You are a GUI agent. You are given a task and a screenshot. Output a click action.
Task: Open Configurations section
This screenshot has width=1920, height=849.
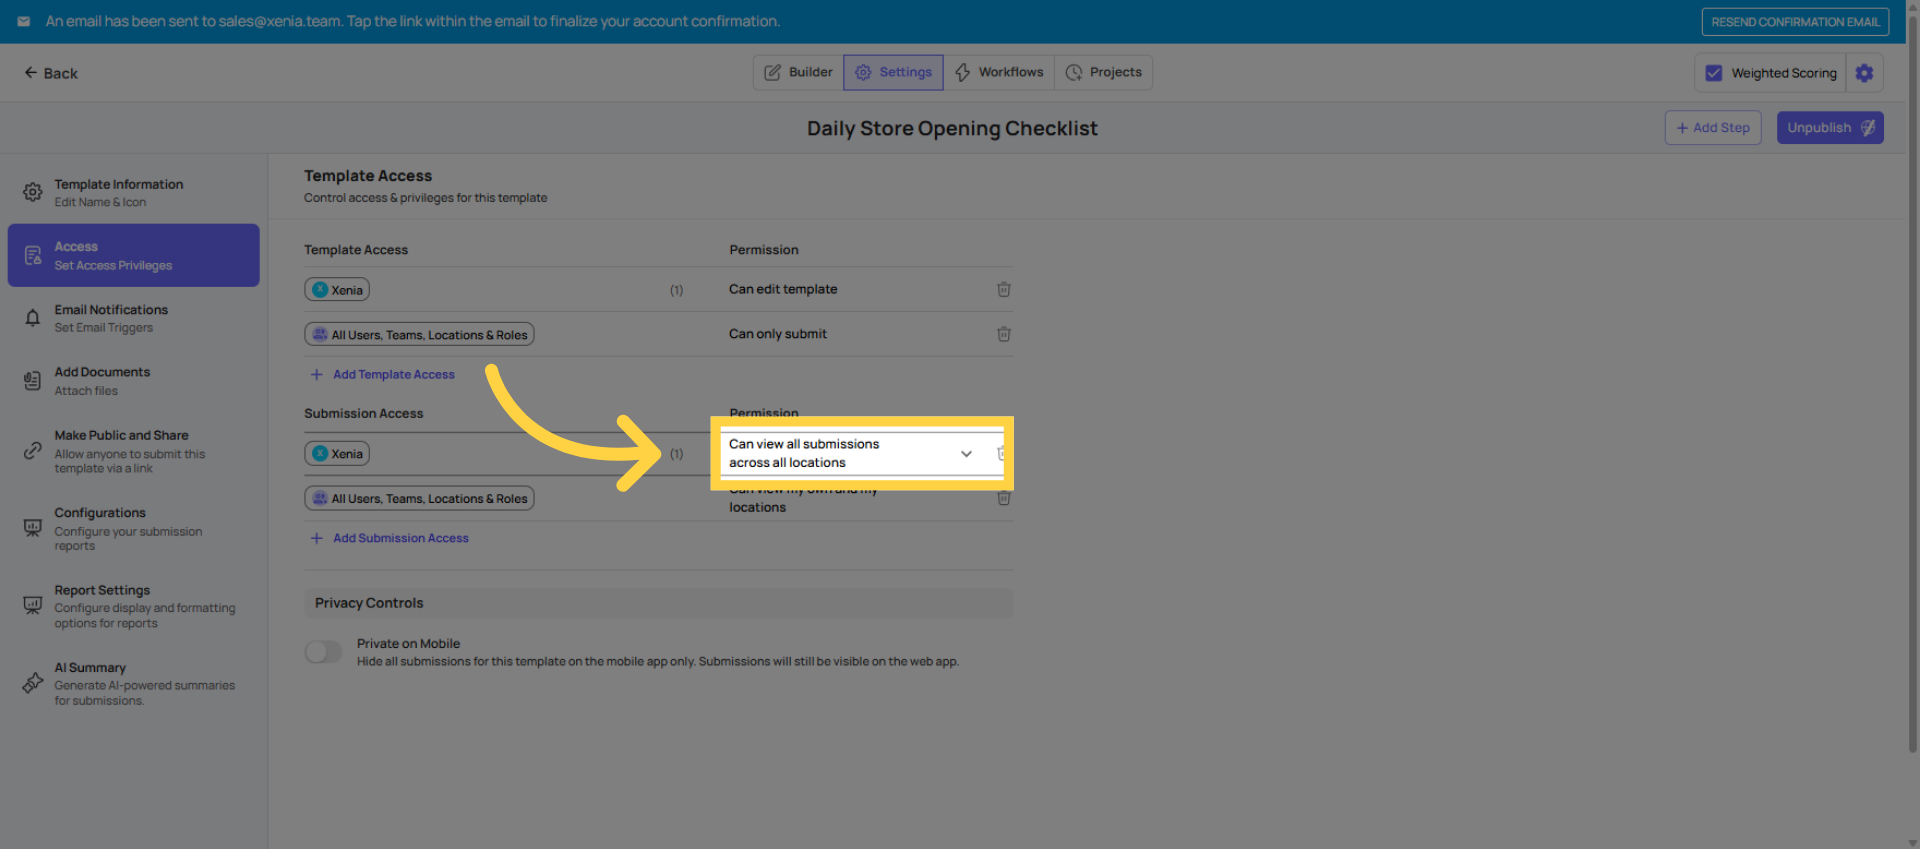(134, 528)
